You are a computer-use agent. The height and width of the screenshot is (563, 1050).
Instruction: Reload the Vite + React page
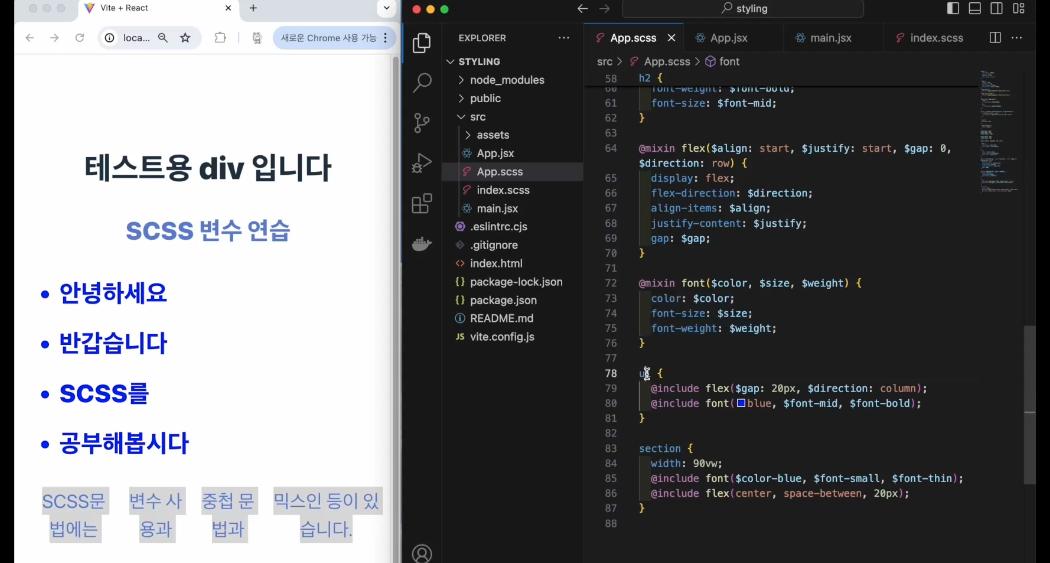coord(80,38)
